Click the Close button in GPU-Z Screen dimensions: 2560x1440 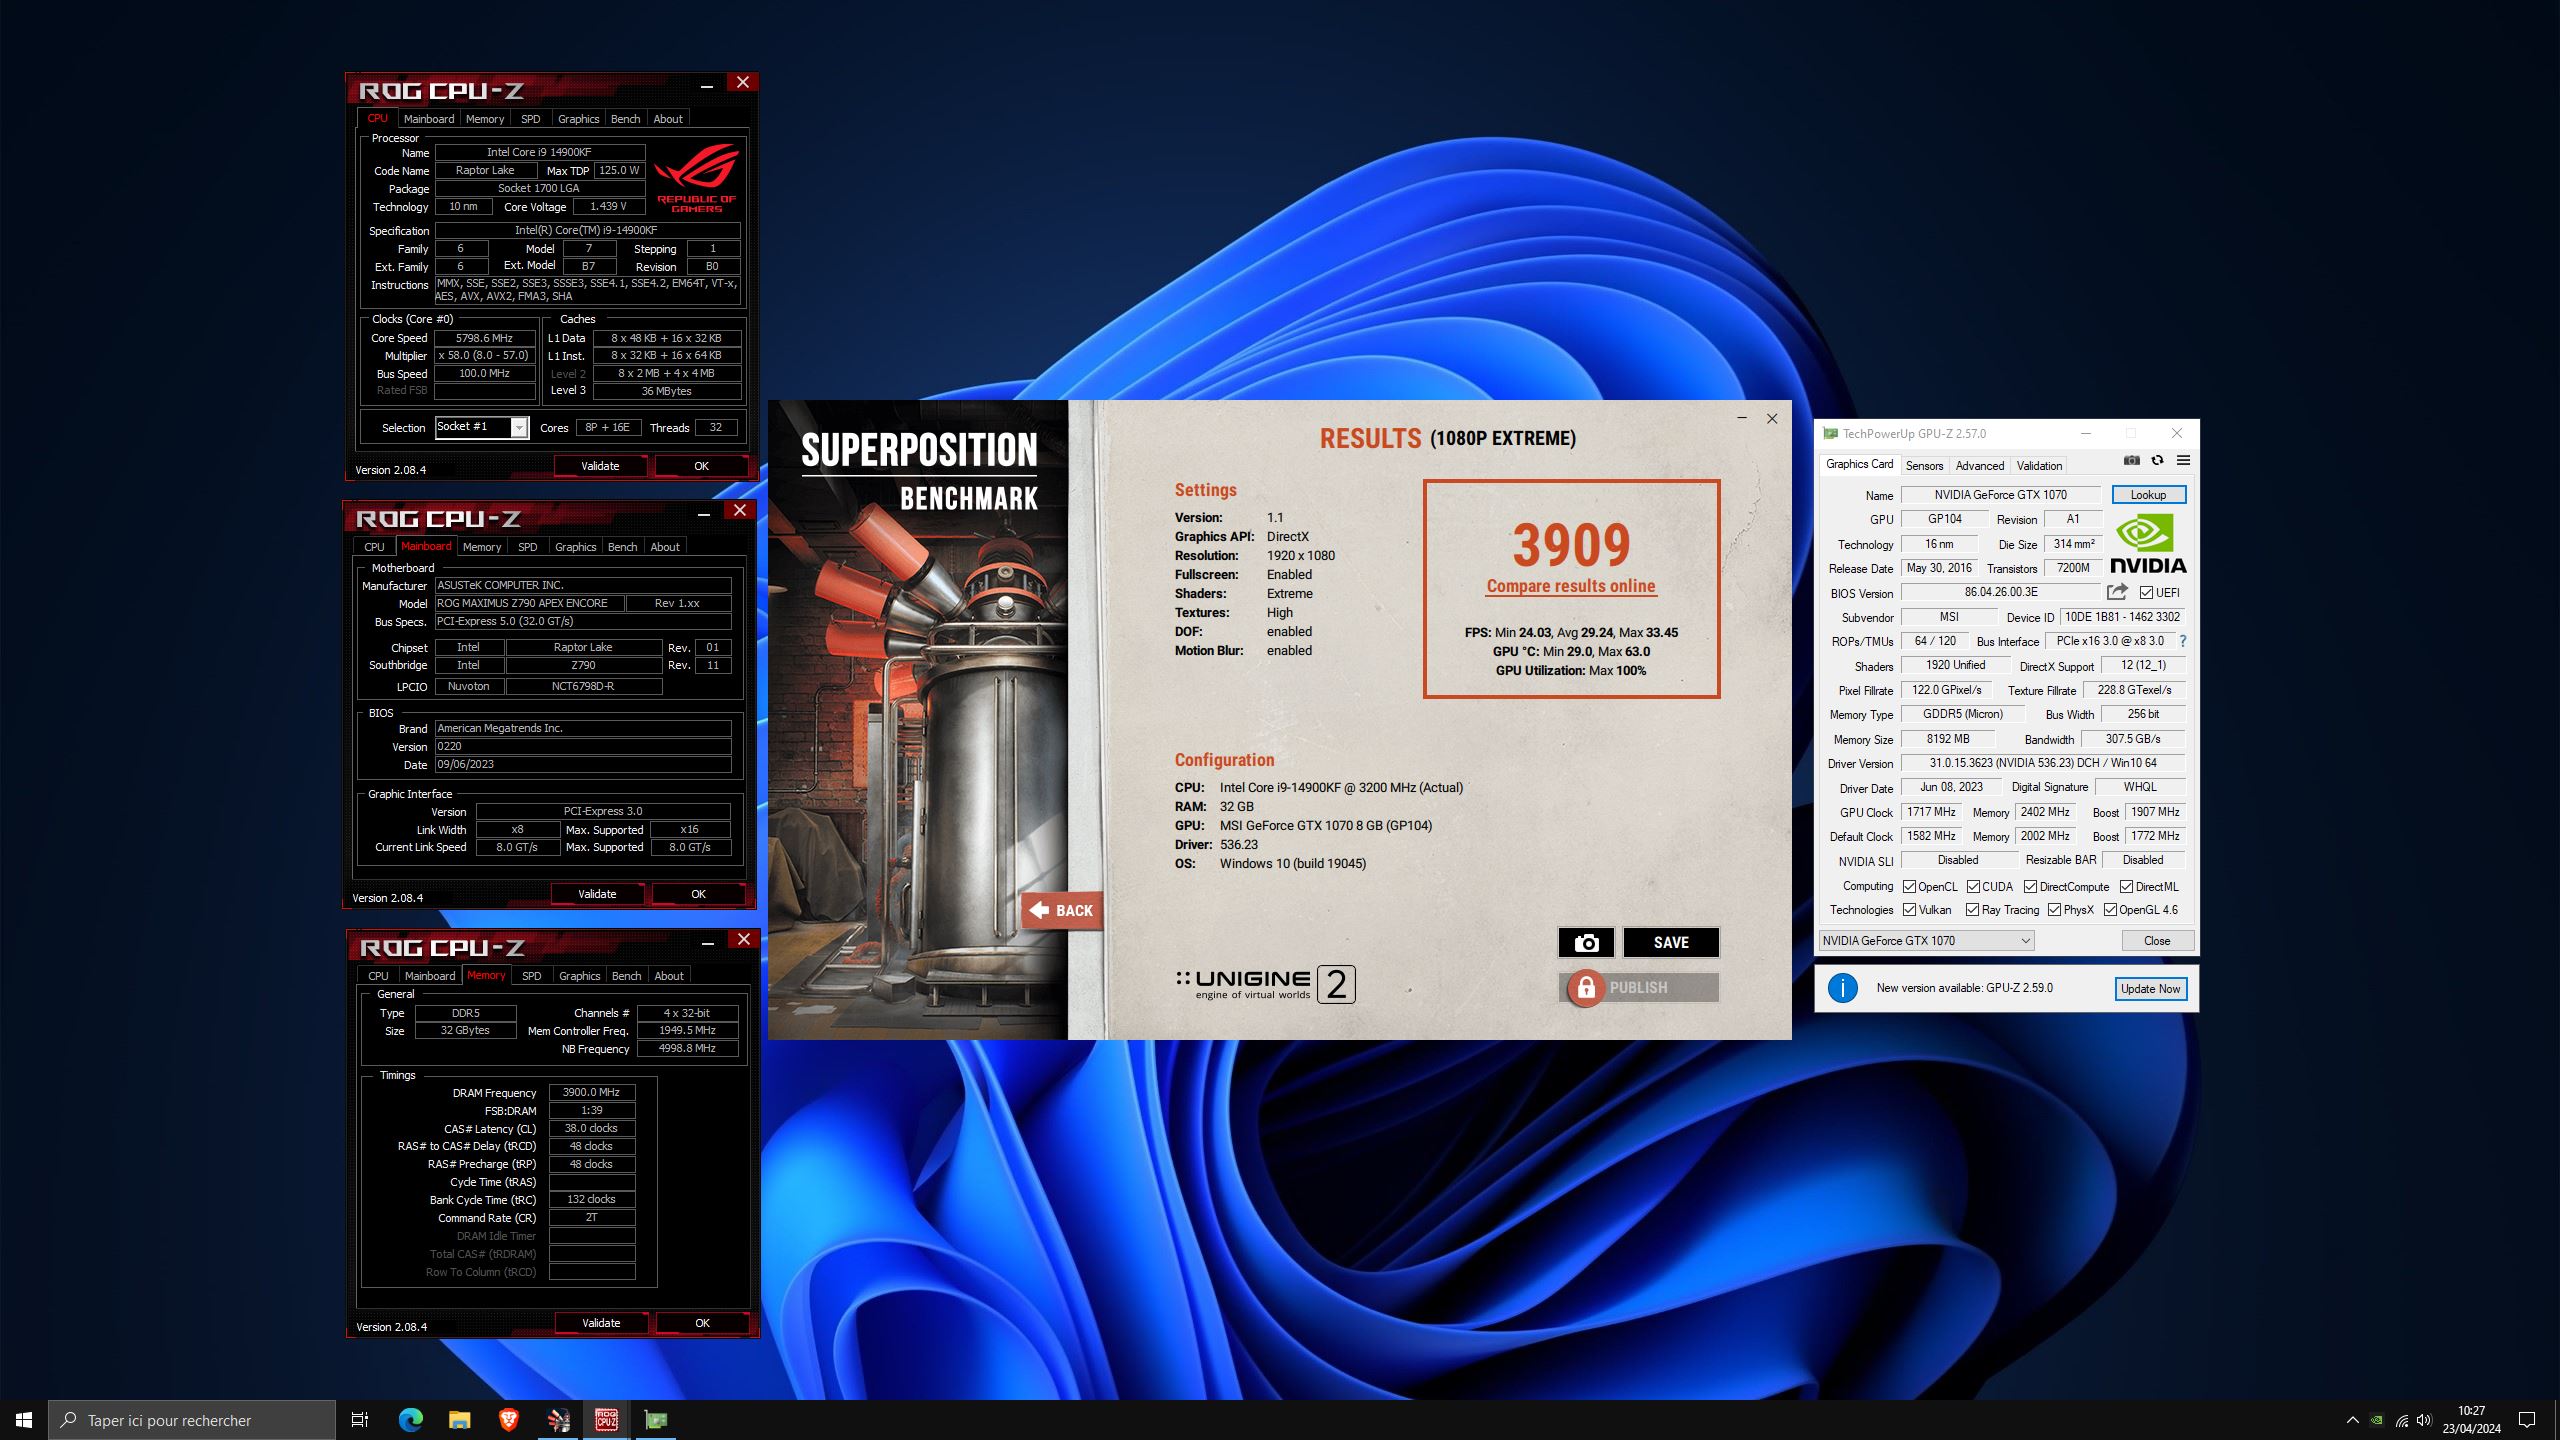tap(2157, 941)
